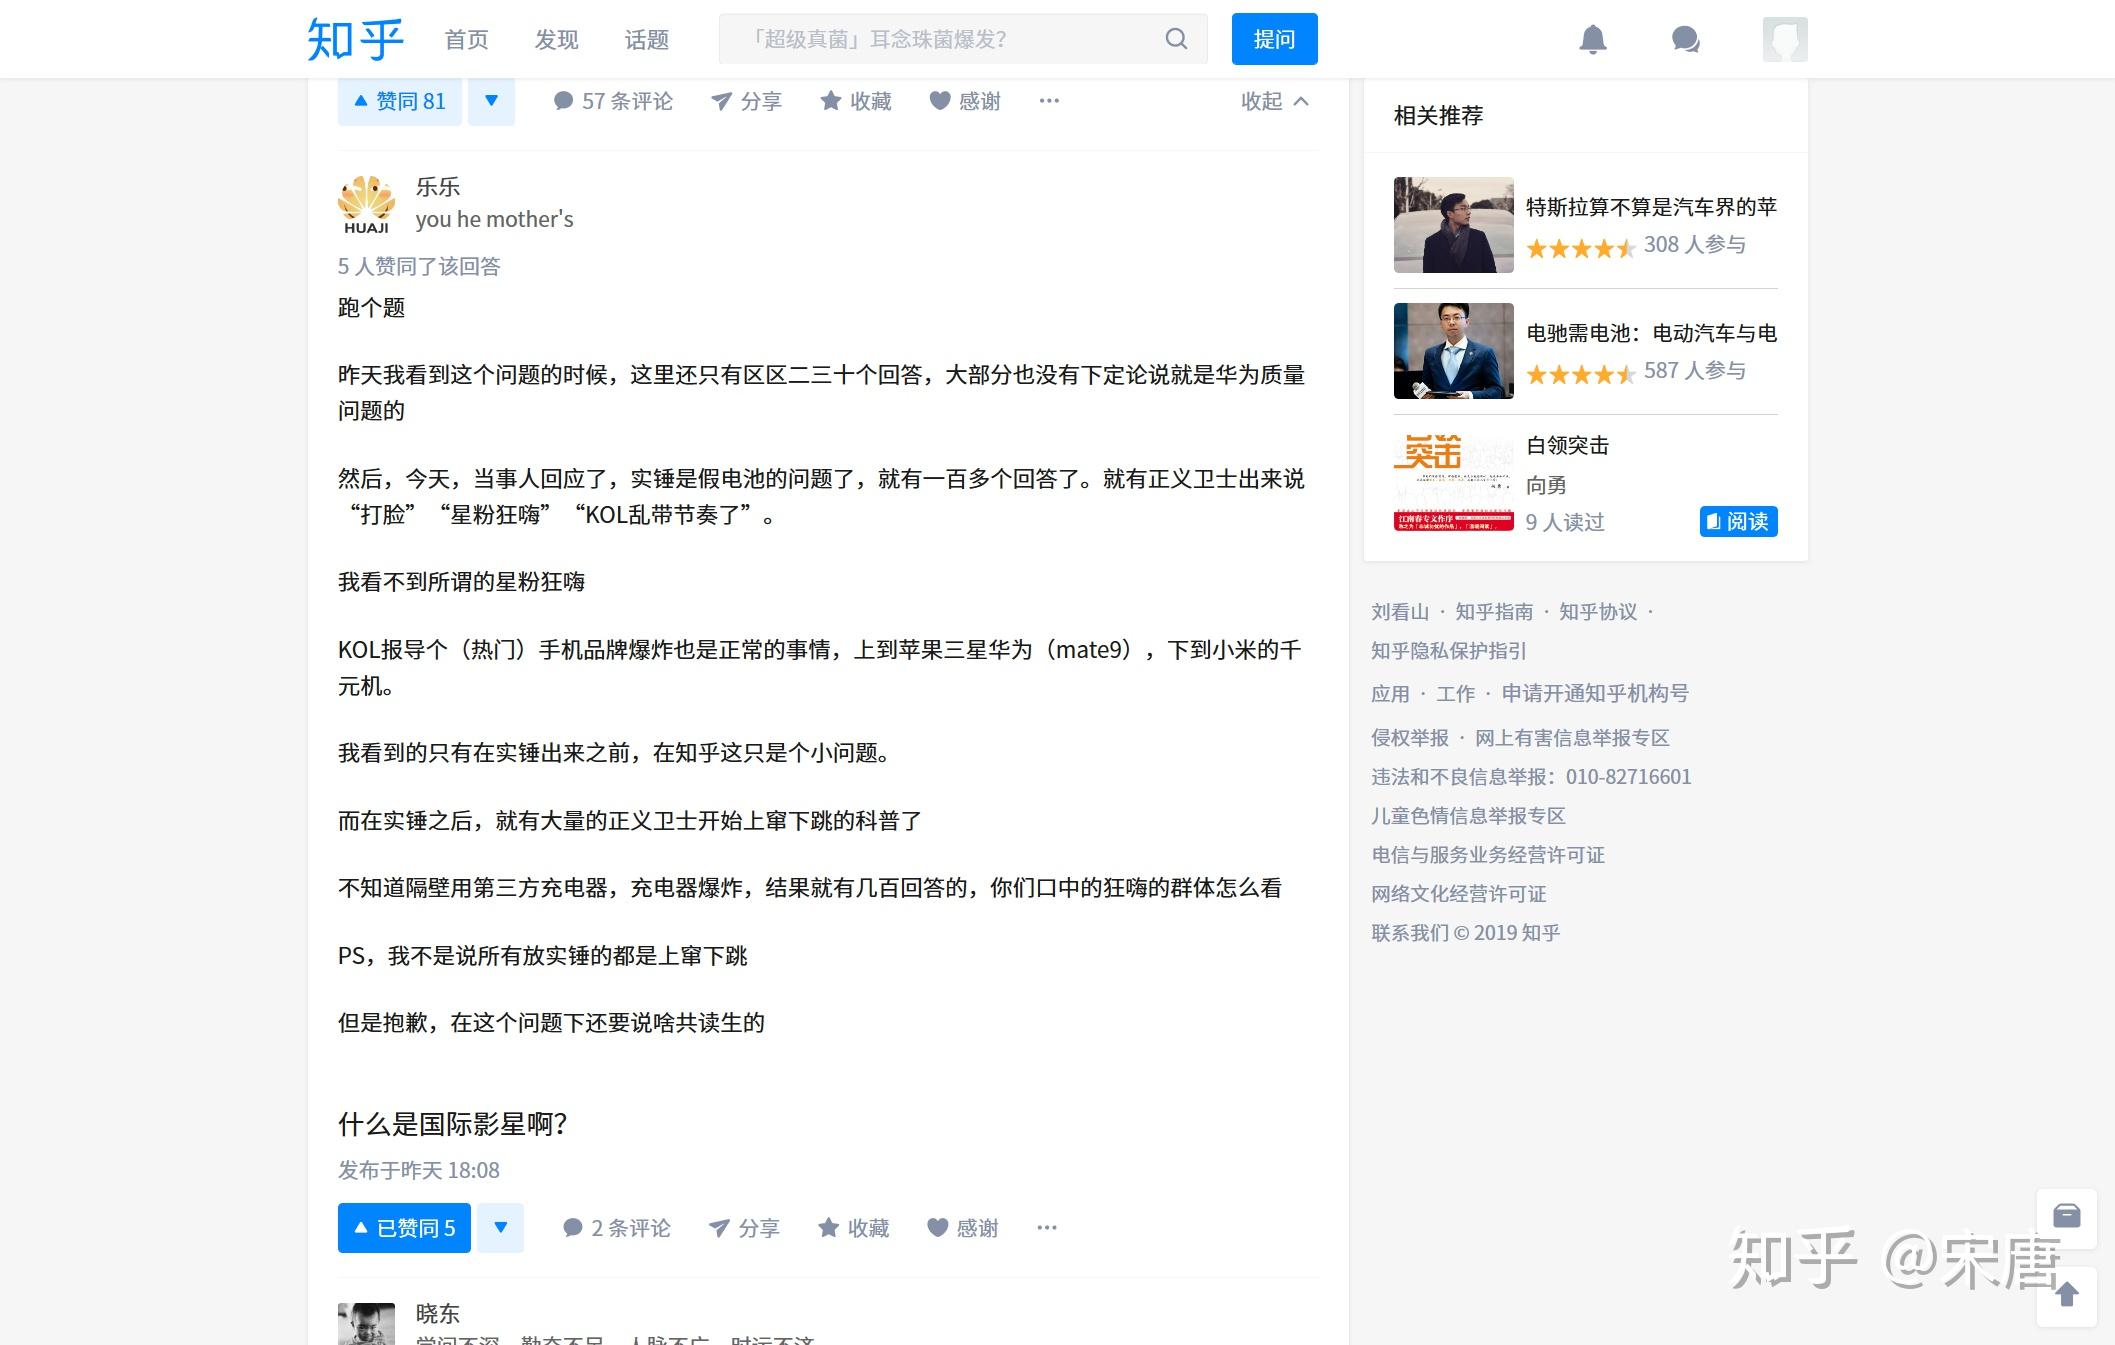This screenshot has height=1345, width=2115.
Task: Open the notification bell
Action: [x=1594, y=39]
